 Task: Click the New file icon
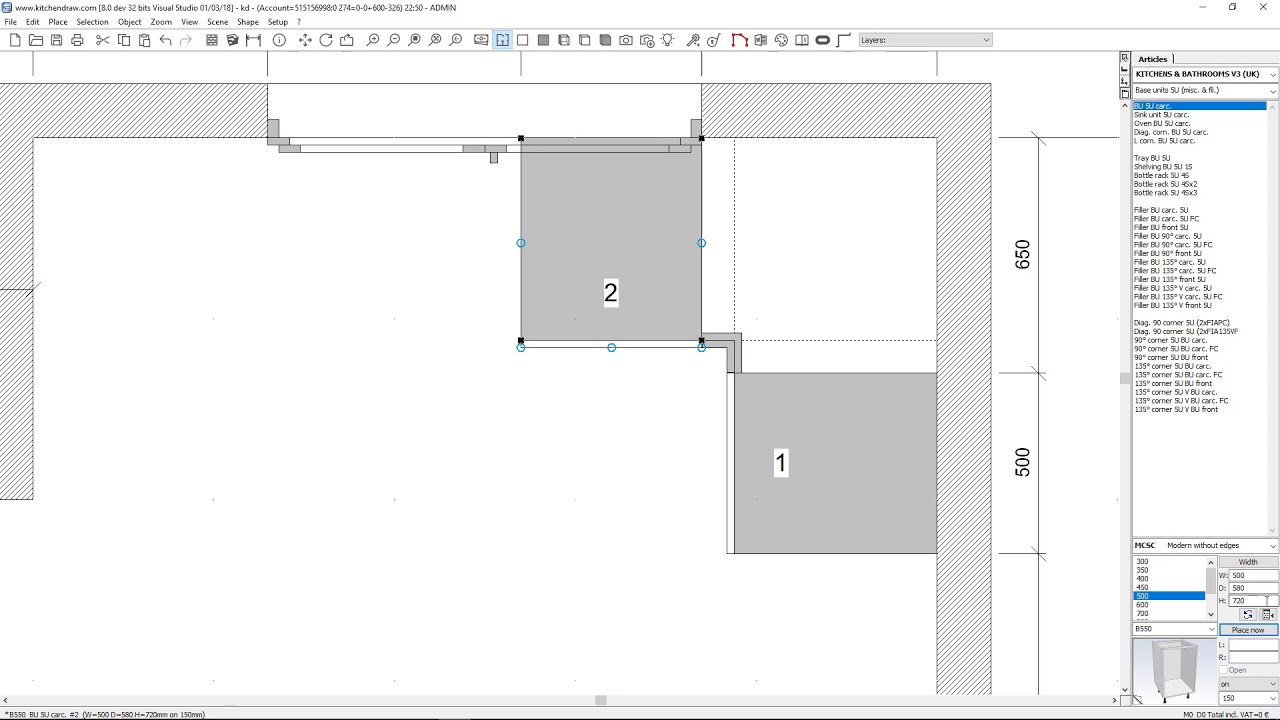[15, 40]
